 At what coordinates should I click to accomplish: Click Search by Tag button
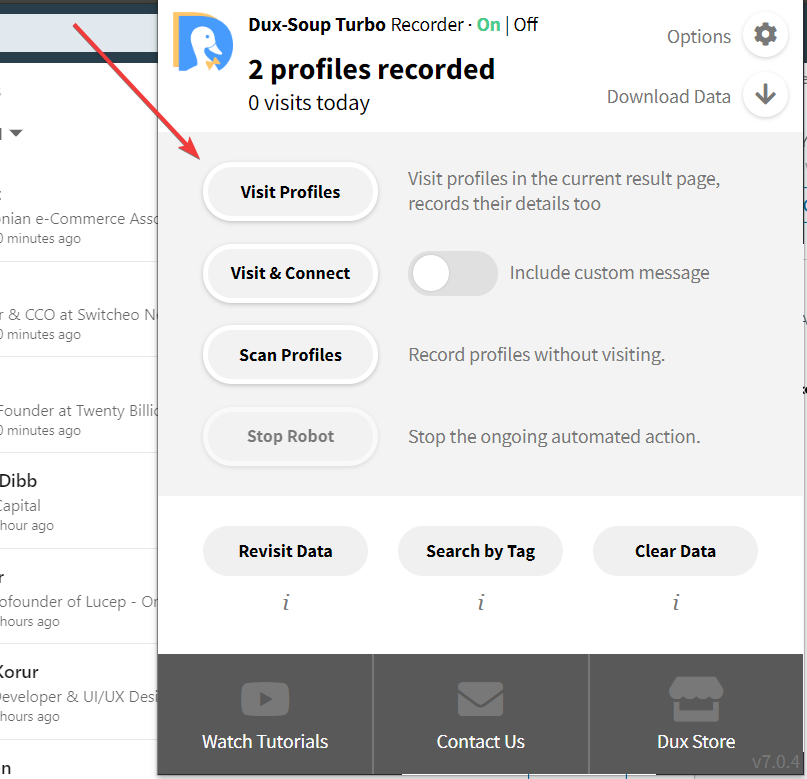pyautogui.click(x=480, y=551)
